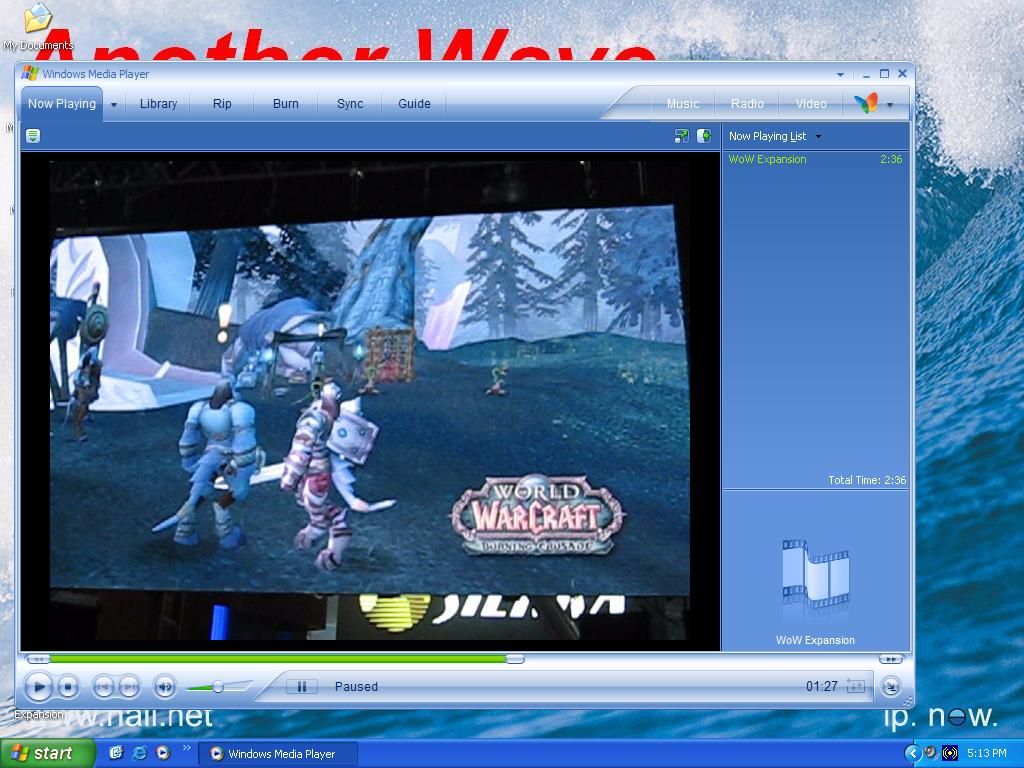Click the Previous track button
1024x768 pixels.
(x=102, y=687)
